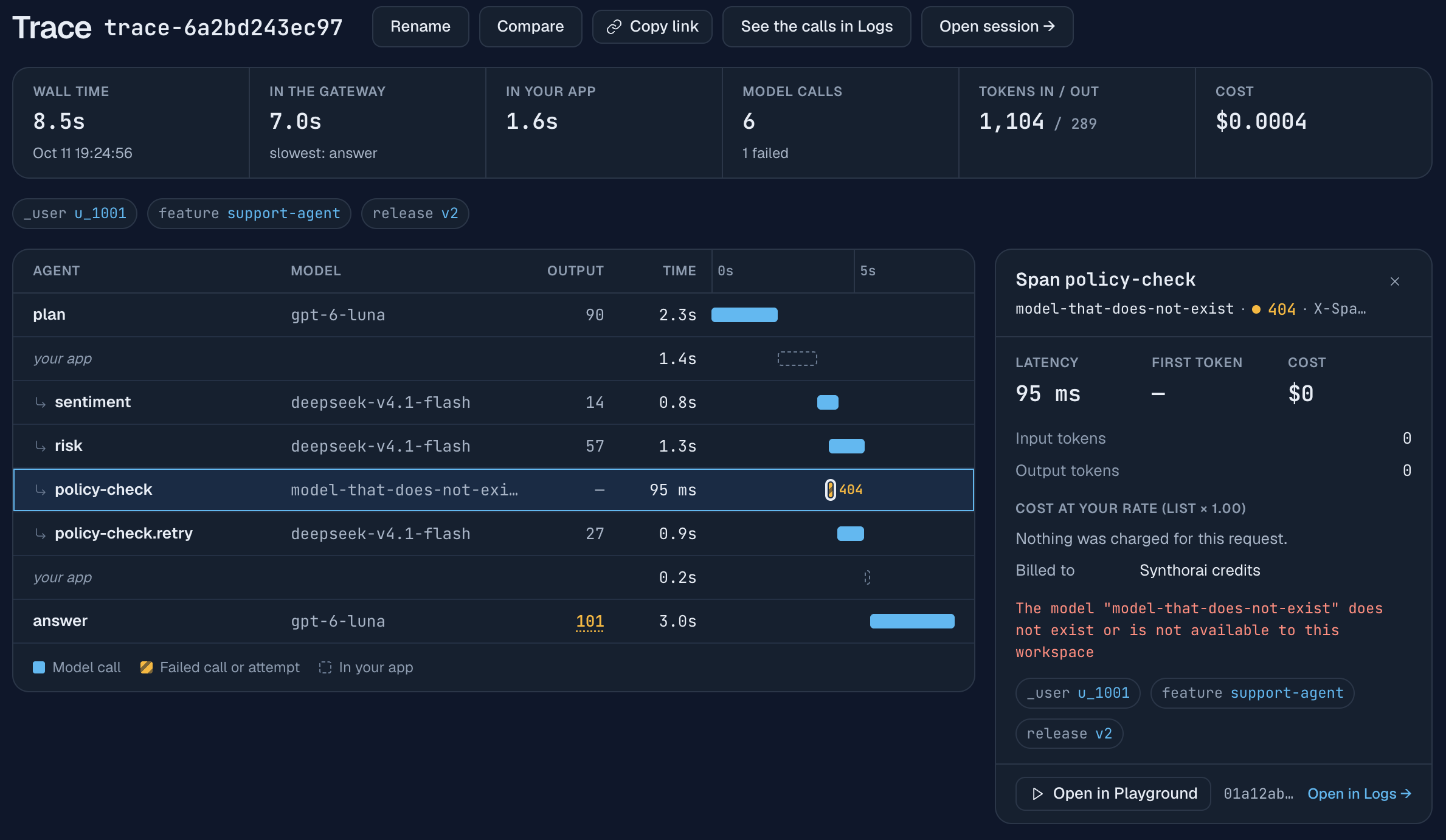Click the truncated request ID 01a12ab…

[x=1258, y=794]
